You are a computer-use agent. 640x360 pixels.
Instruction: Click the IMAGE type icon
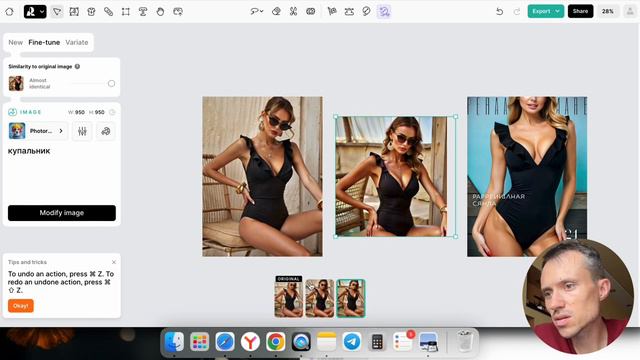tap(13, 112)
